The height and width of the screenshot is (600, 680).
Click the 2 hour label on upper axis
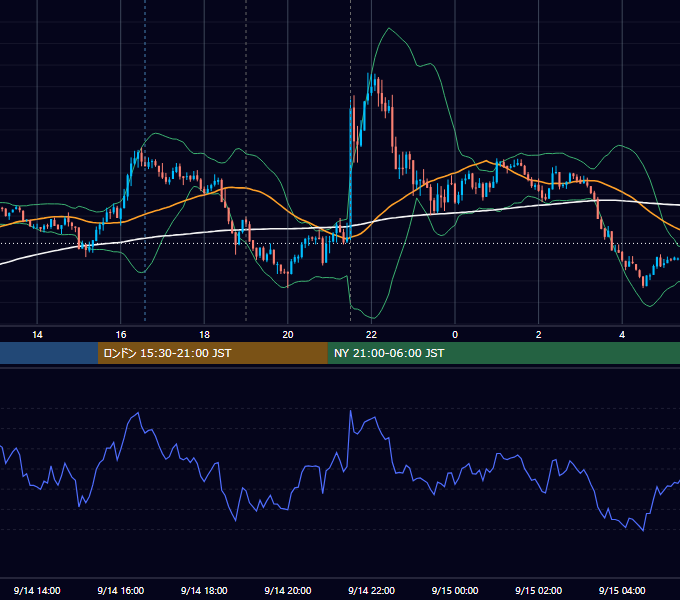539,335
